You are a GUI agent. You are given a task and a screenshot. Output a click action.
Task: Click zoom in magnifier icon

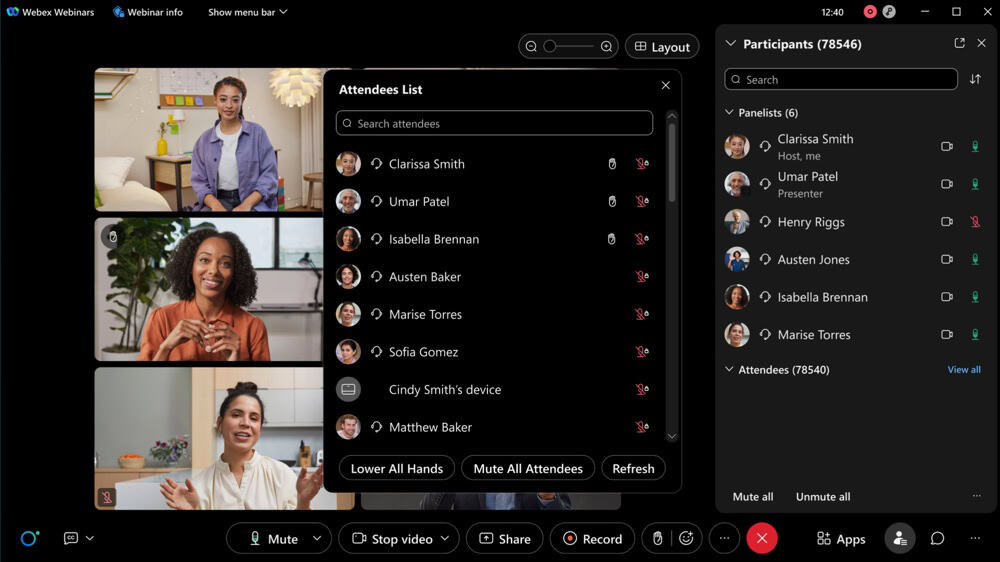(606, 46)
